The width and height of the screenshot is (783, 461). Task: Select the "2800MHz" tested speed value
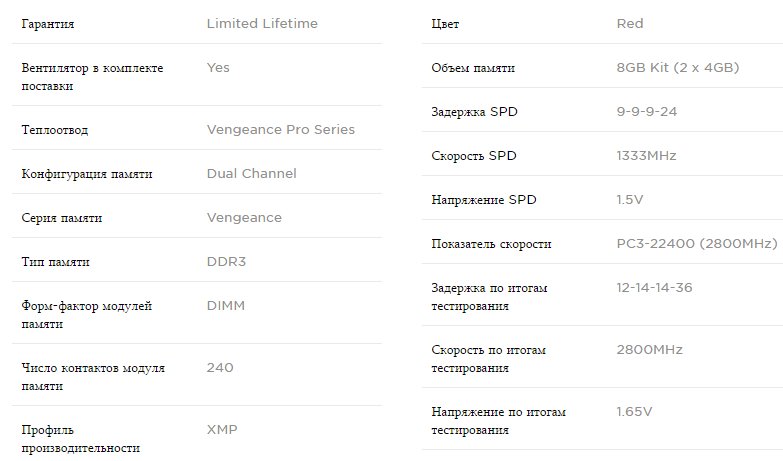pyautogui.click(x=649, y=349)
